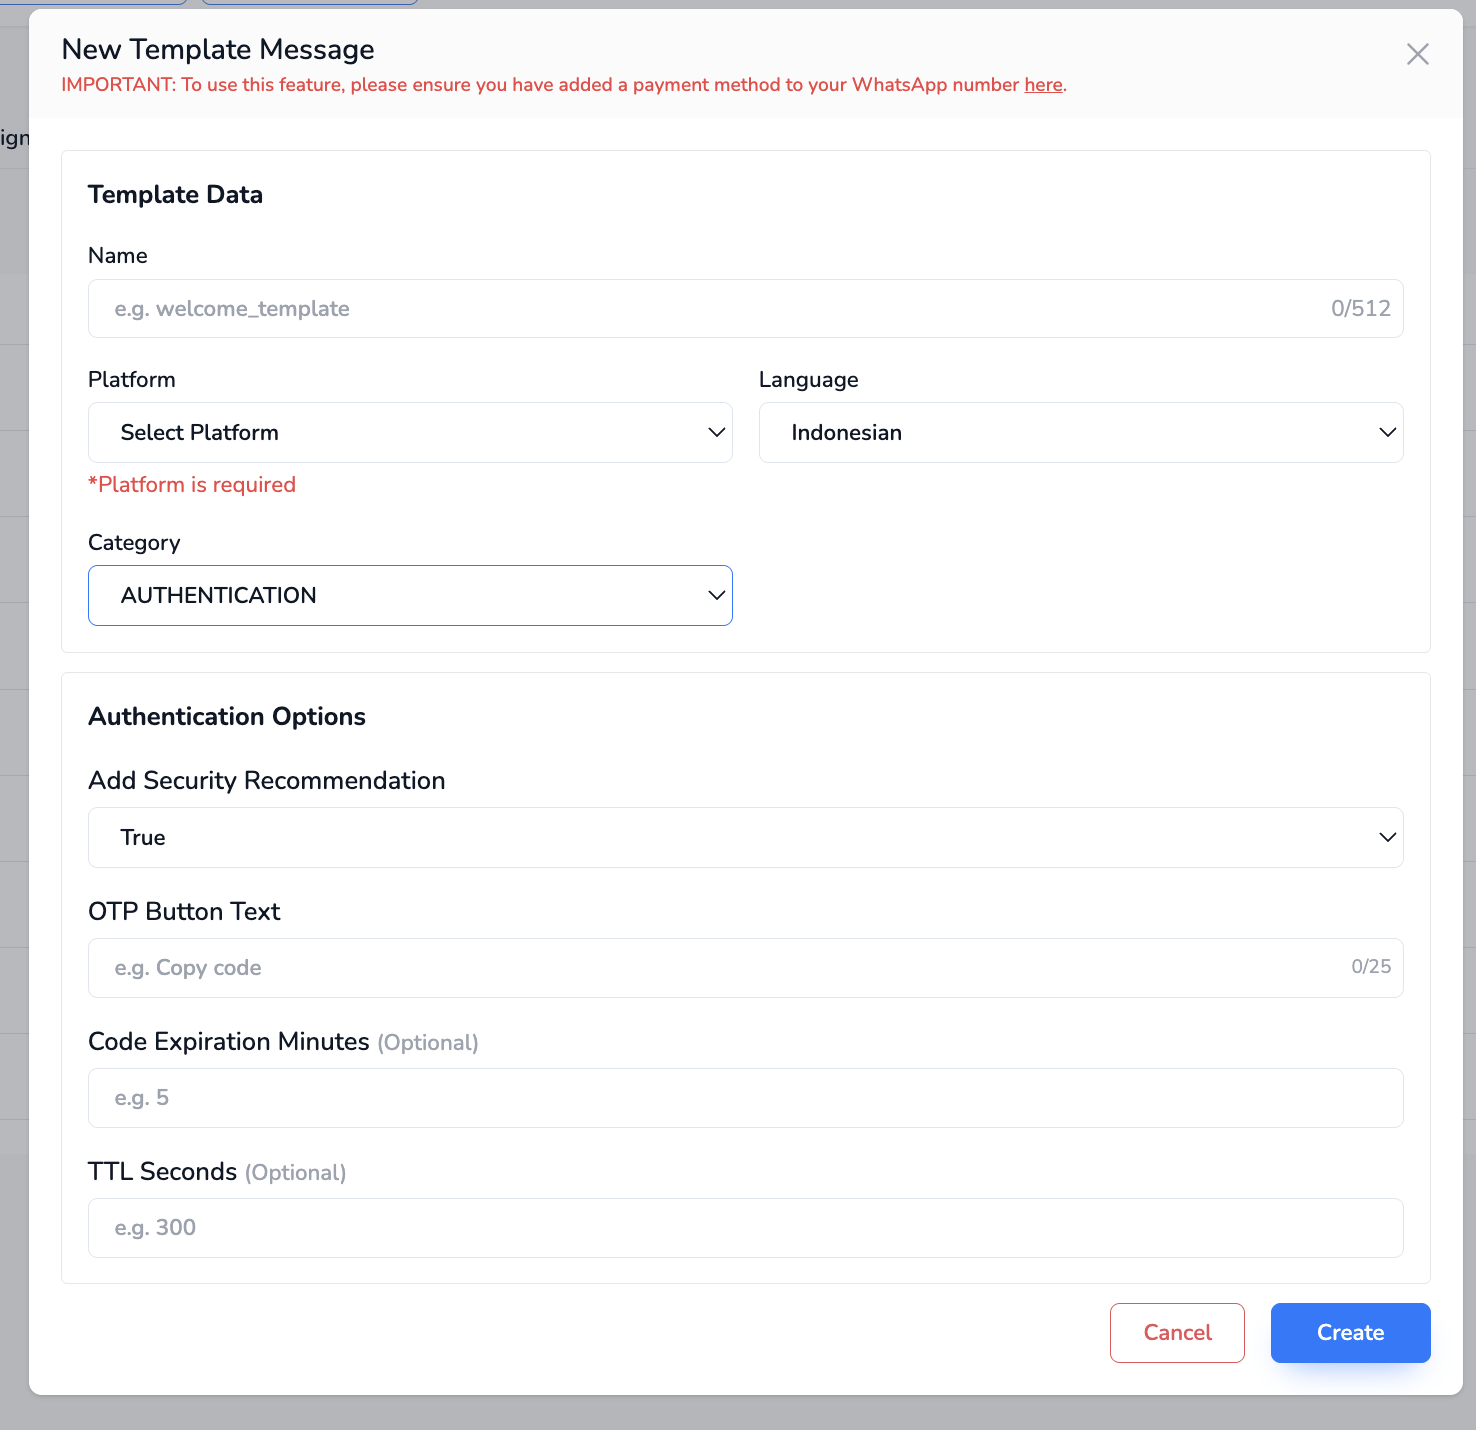1476x1430 pixels.
Task: Click the template Name input field
Action: tap(700, 309)
